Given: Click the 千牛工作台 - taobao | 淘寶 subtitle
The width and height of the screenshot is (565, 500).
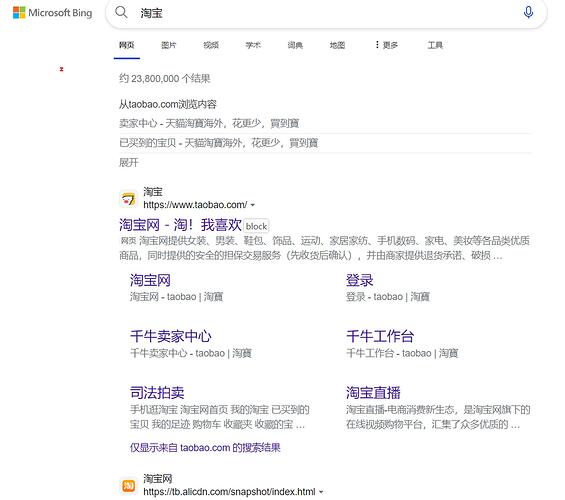Looking at the screenshot, I should coord(402,353).
